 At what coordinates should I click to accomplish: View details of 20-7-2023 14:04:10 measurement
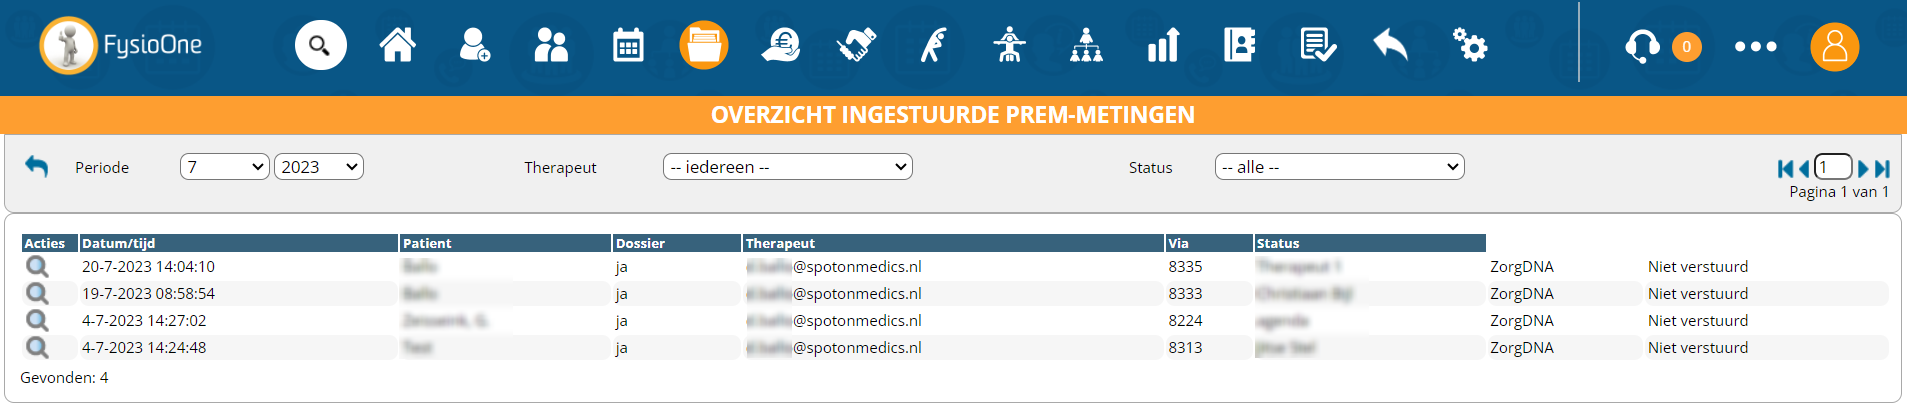[37, 267]
